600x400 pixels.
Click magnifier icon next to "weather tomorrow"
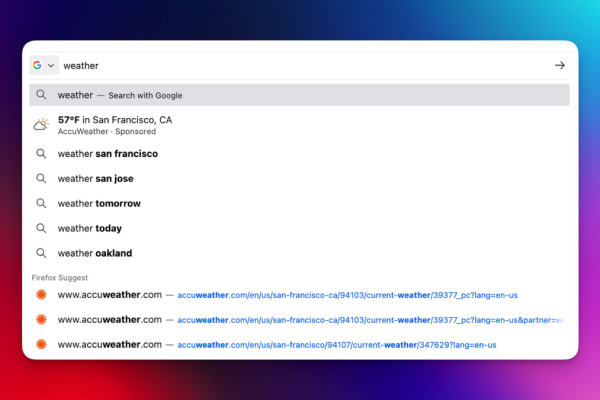(x=41, y=204)
